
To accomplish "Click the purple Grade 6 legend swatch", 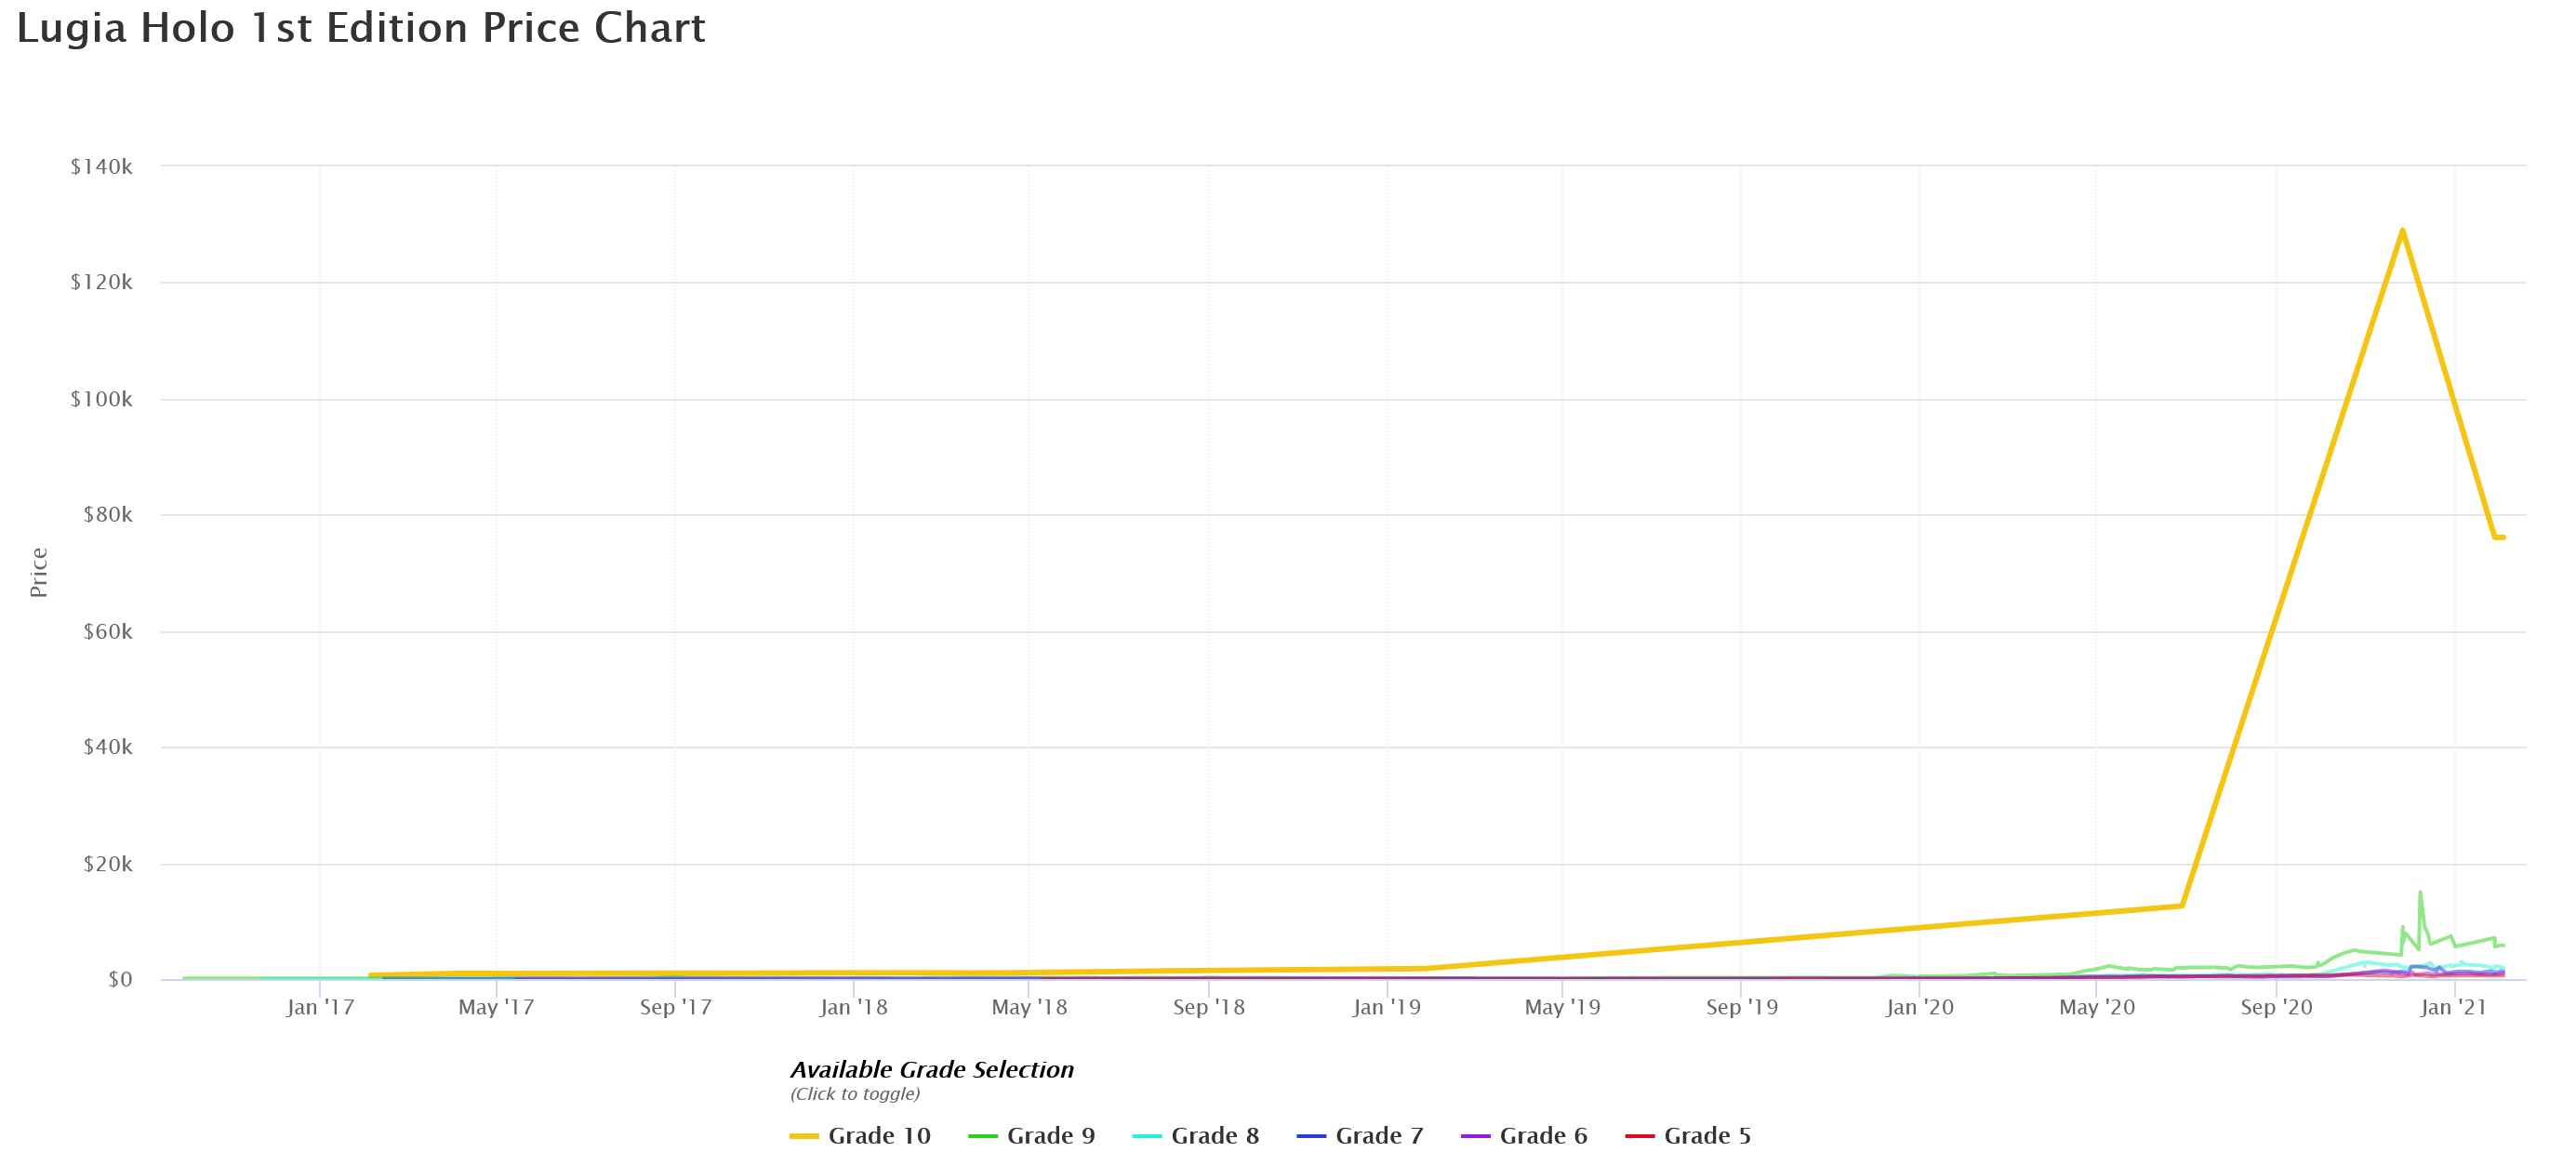I will click(x=1475, y=1137).
